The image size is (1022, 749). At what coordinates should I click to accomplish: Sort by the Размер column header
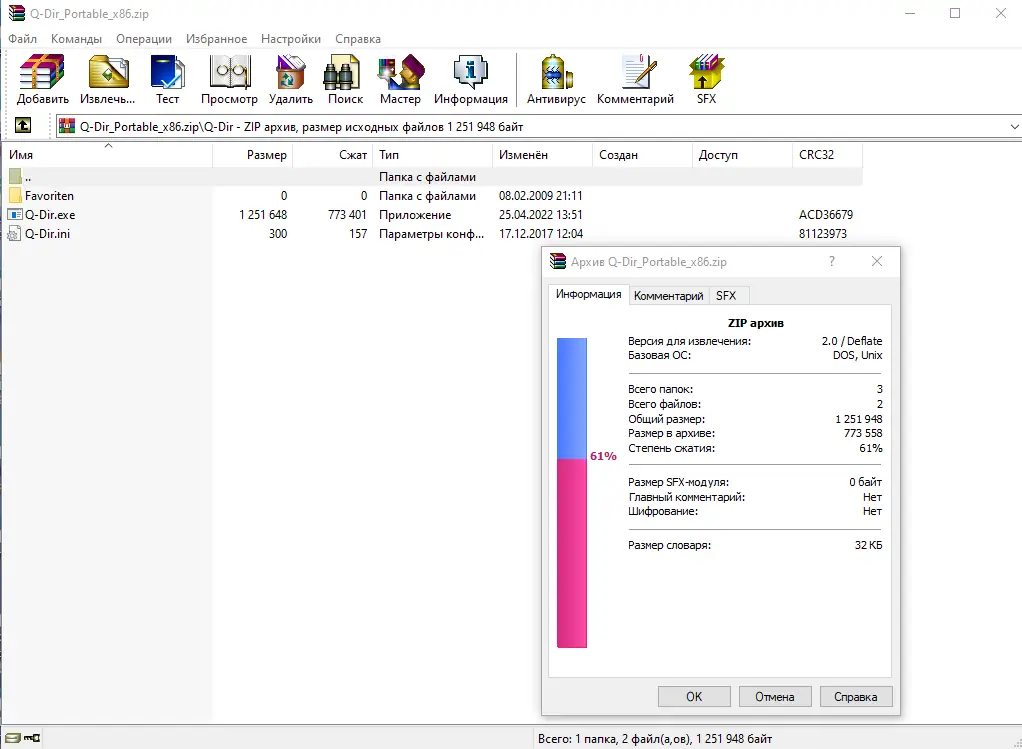click(x=253, y=154)
